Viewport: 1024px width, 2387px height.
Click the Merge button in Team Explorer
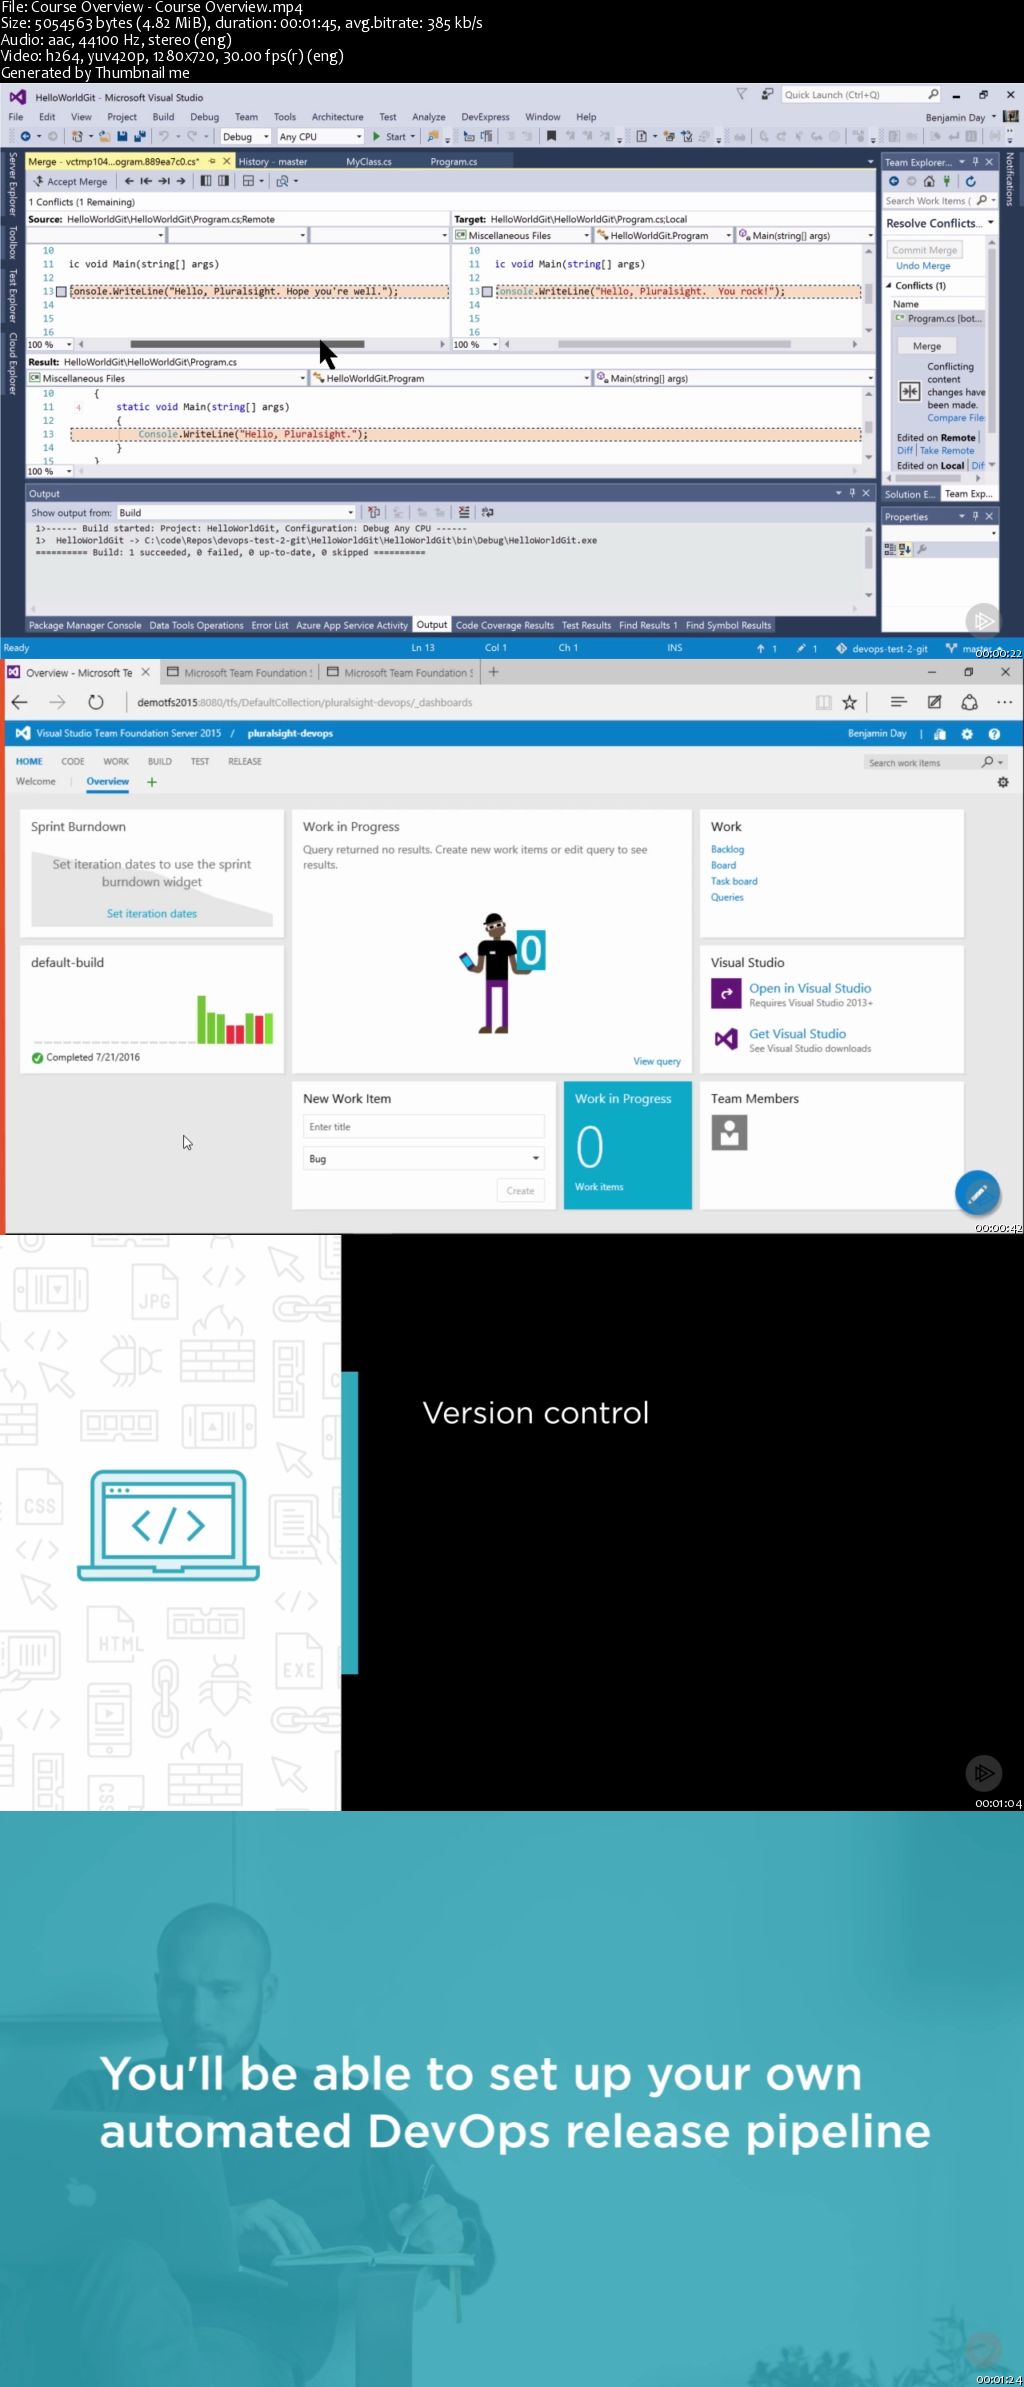tap(927, 346)
